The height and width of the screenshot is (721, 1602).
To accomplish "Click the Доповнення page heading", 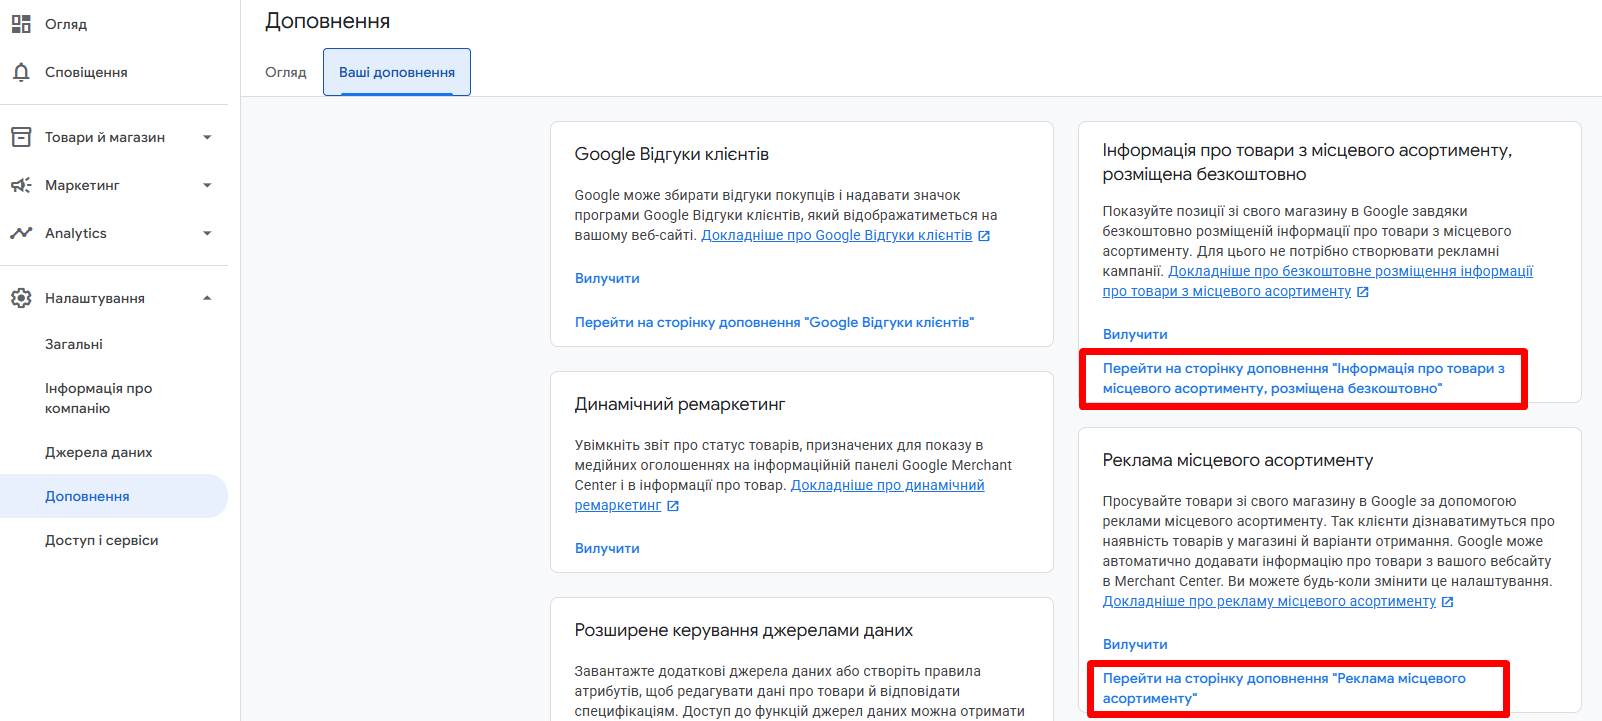I will 328,21.
